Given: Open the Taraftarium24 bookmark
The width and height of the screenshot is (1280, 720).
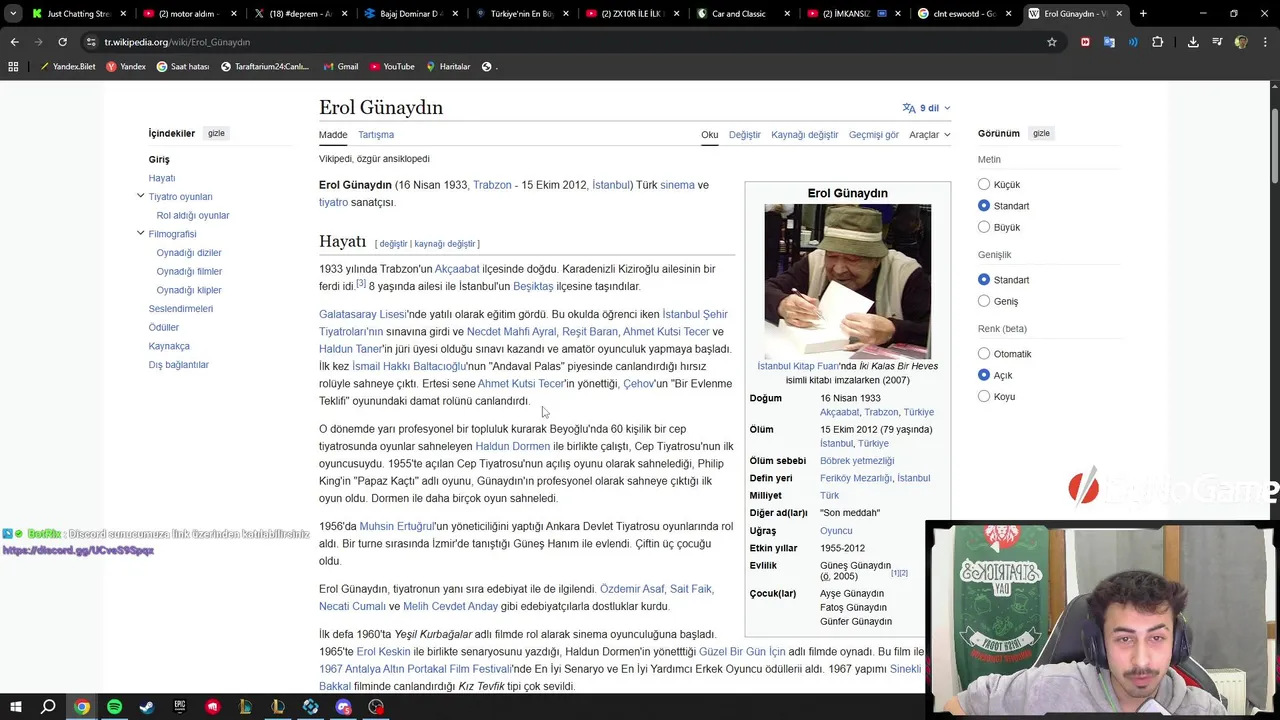Looking at the screenshot, I should point(265,66).
